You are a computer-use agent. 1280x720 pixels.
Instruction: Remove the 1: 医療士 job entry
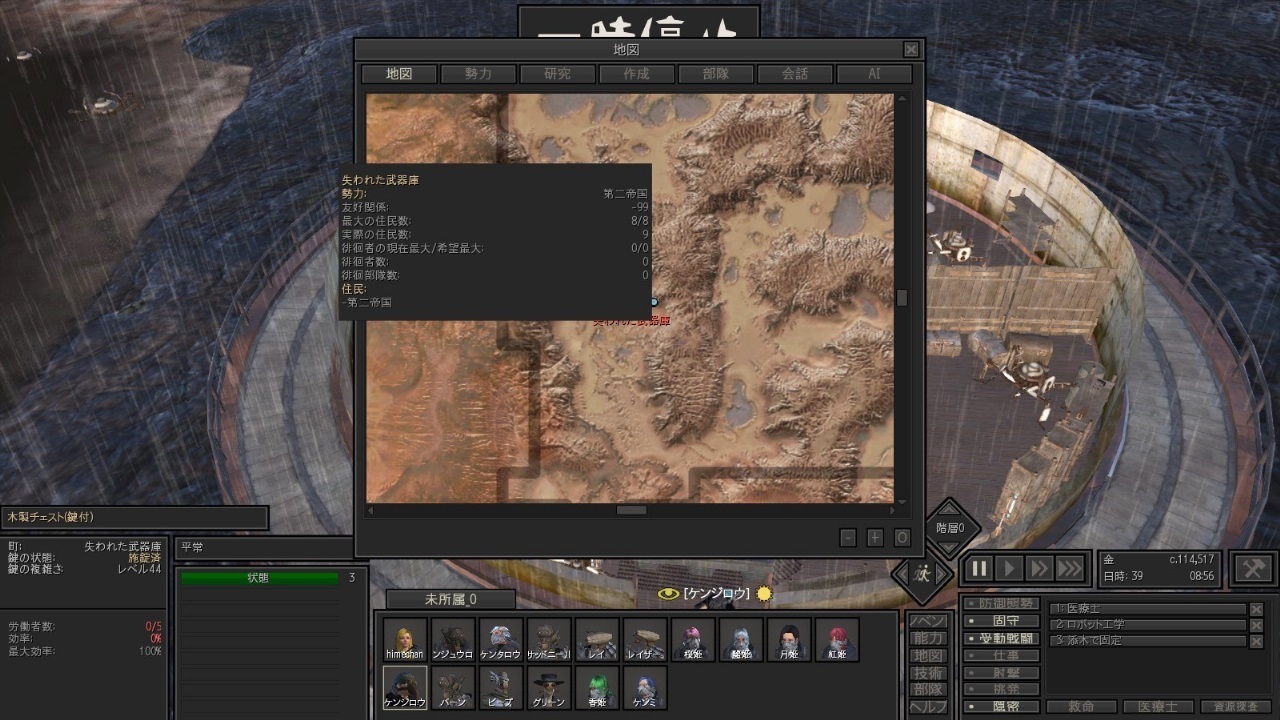click(x=1256, y=609)
